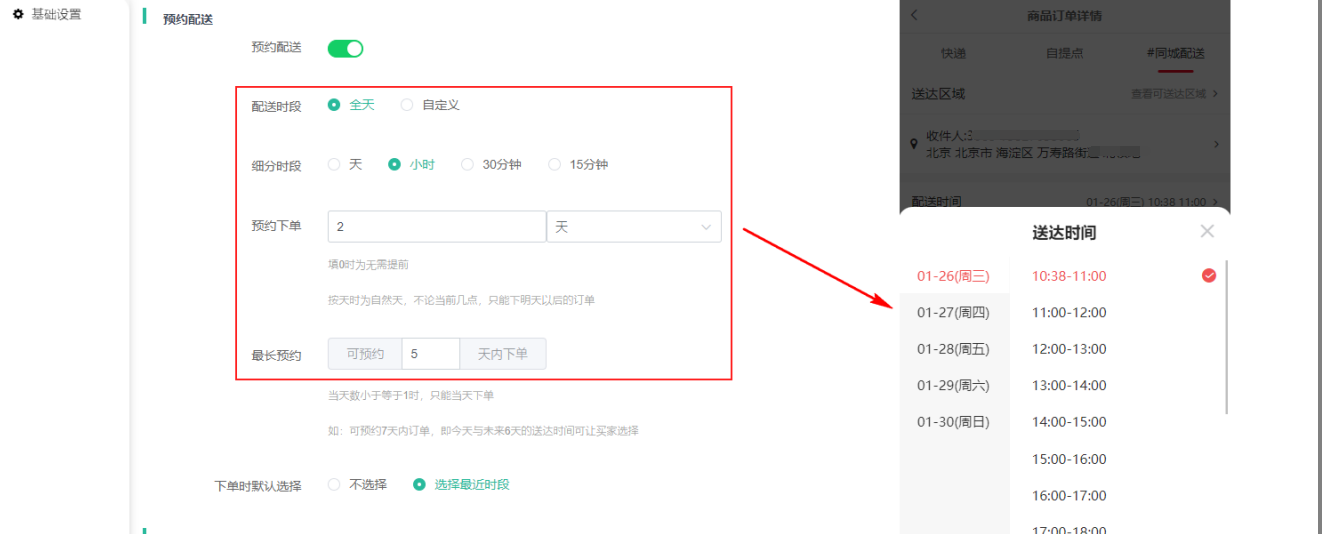This screenshot has height=534, width=1322.
Task: Click the location pin icon beside 收件人
Action: click(x=914, y=144)
